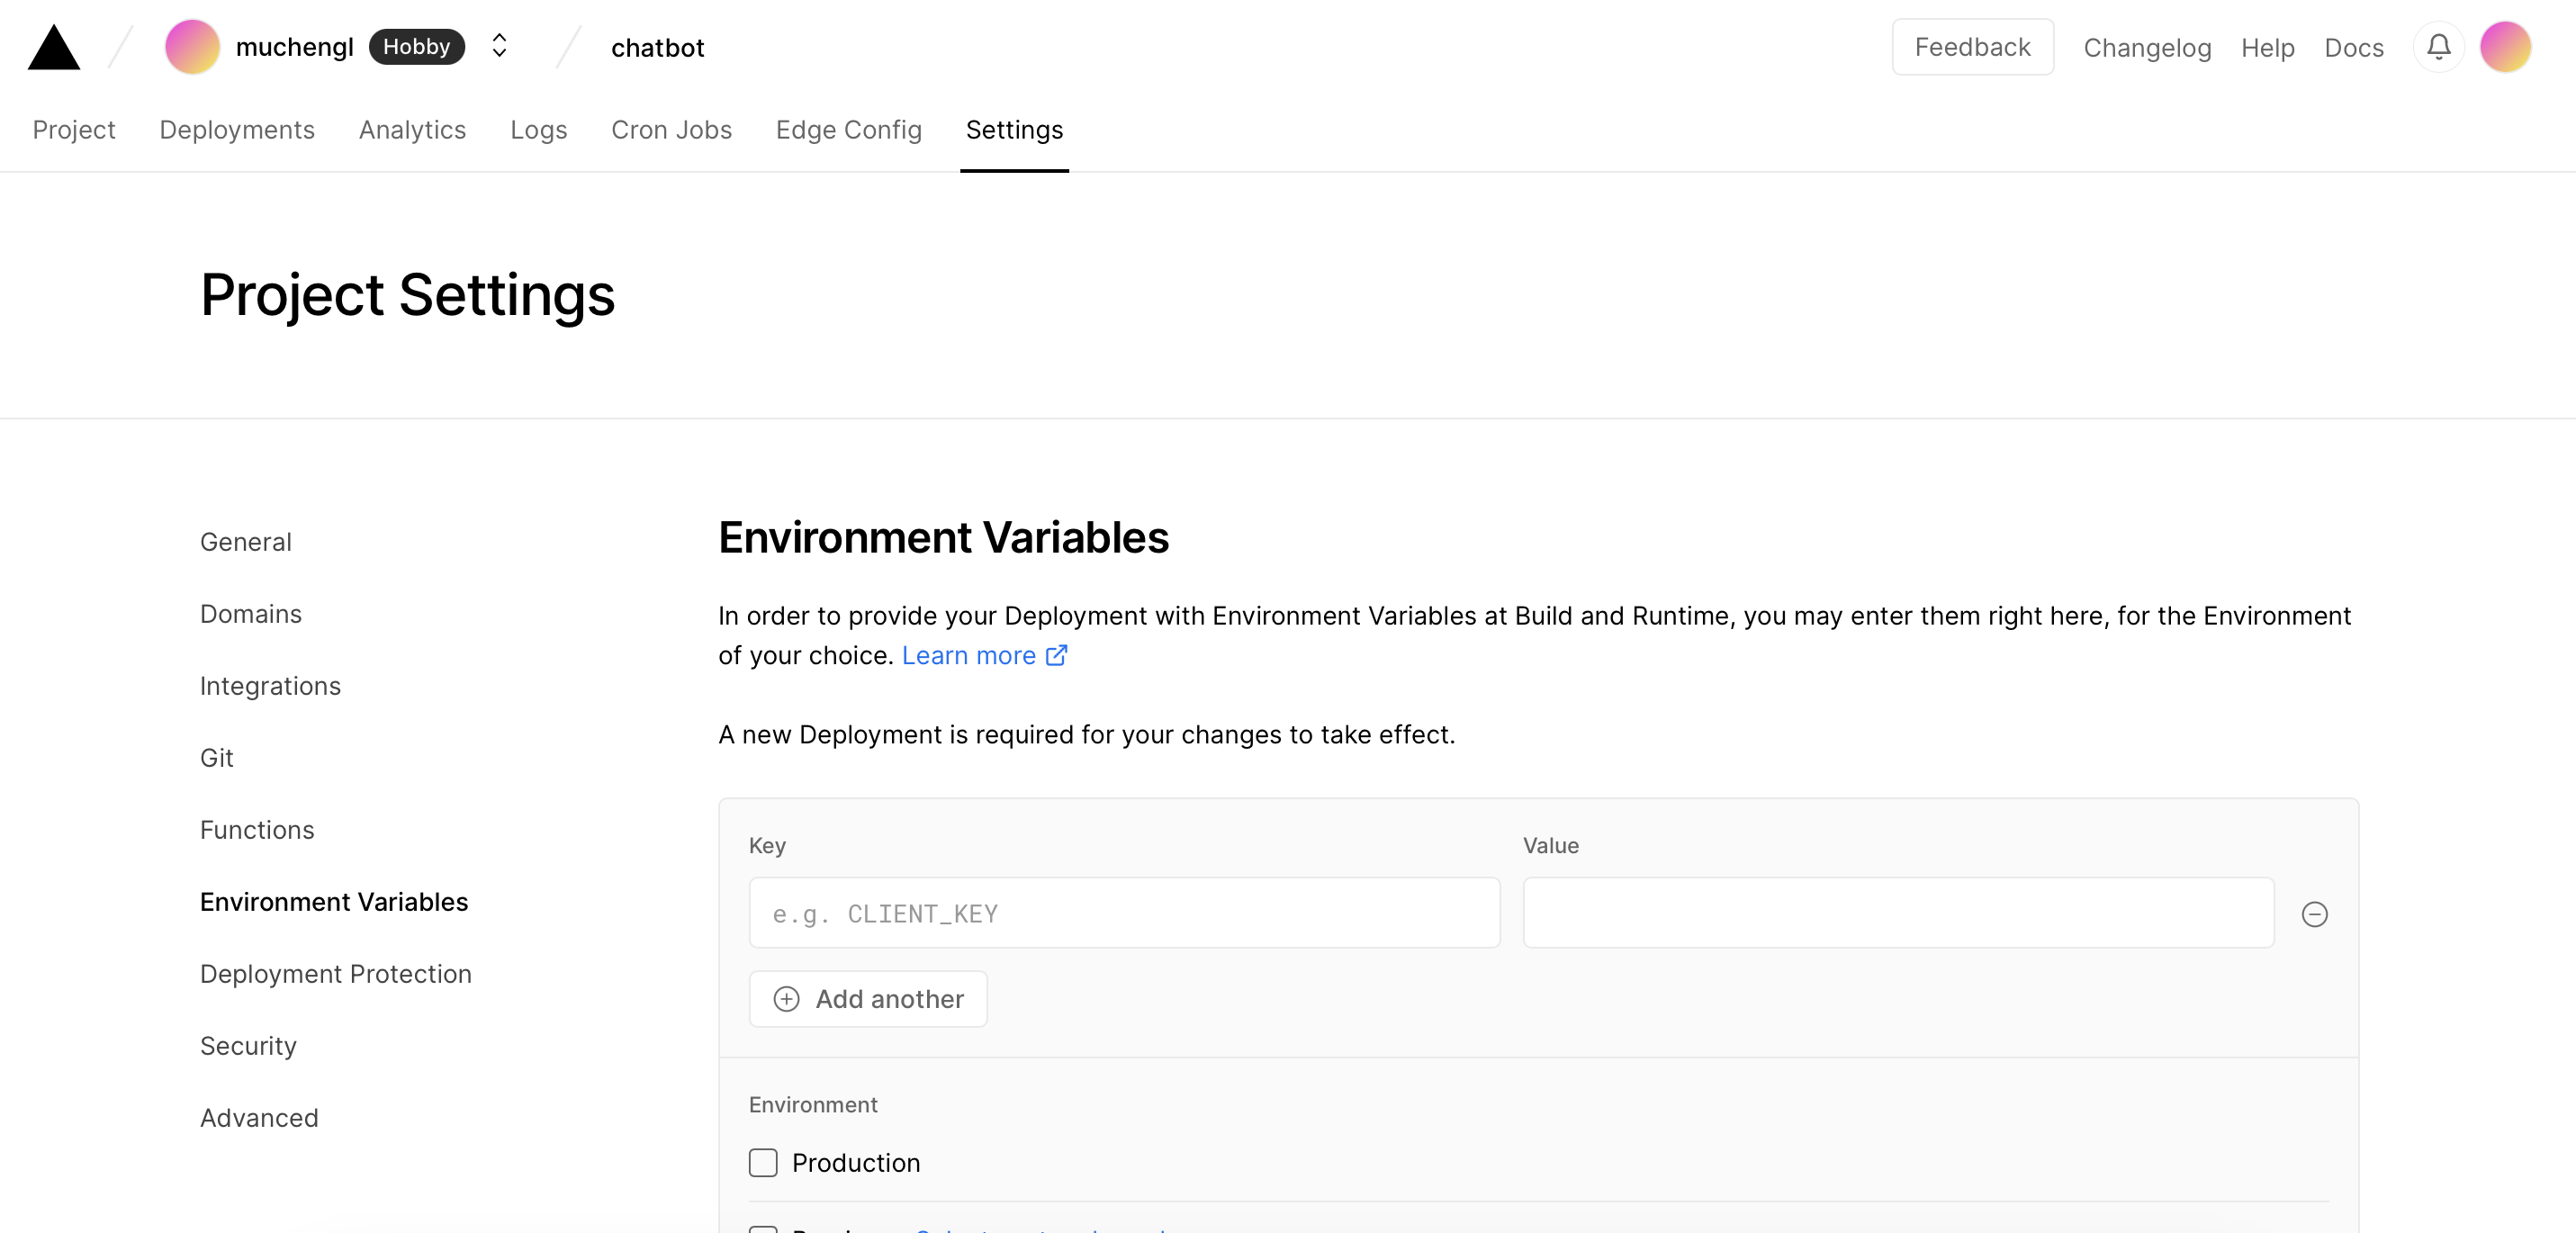Open the Analytics tab
Image resolution: width=2576 pixels, height=1233 pixels.
click(412, 130)
